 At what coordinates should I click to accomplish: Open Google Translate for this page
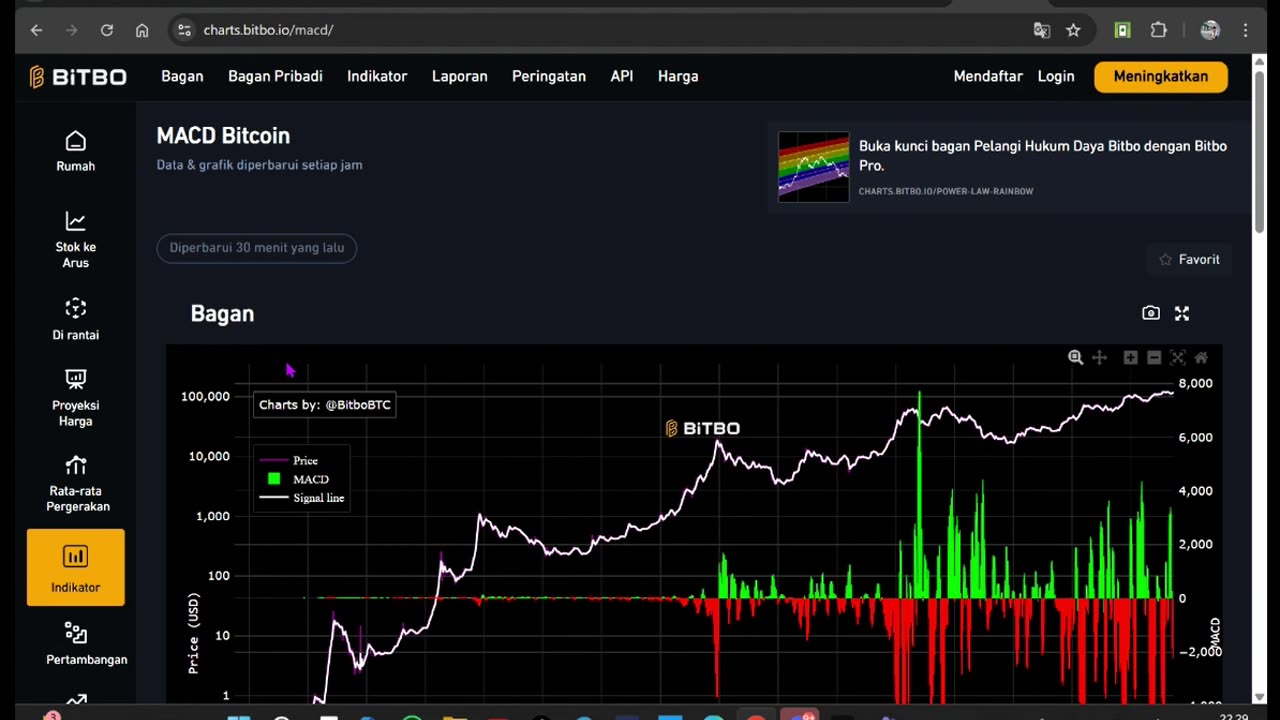1042,30
